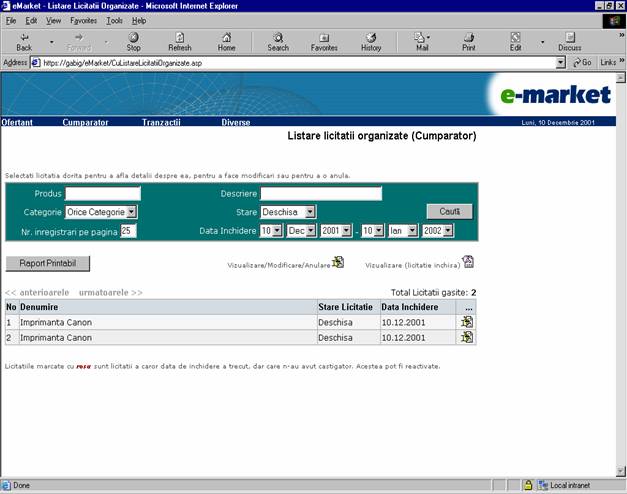Go to the Home page icon
The height and width of the screenshot is (494, 627).
click(226, 38)
